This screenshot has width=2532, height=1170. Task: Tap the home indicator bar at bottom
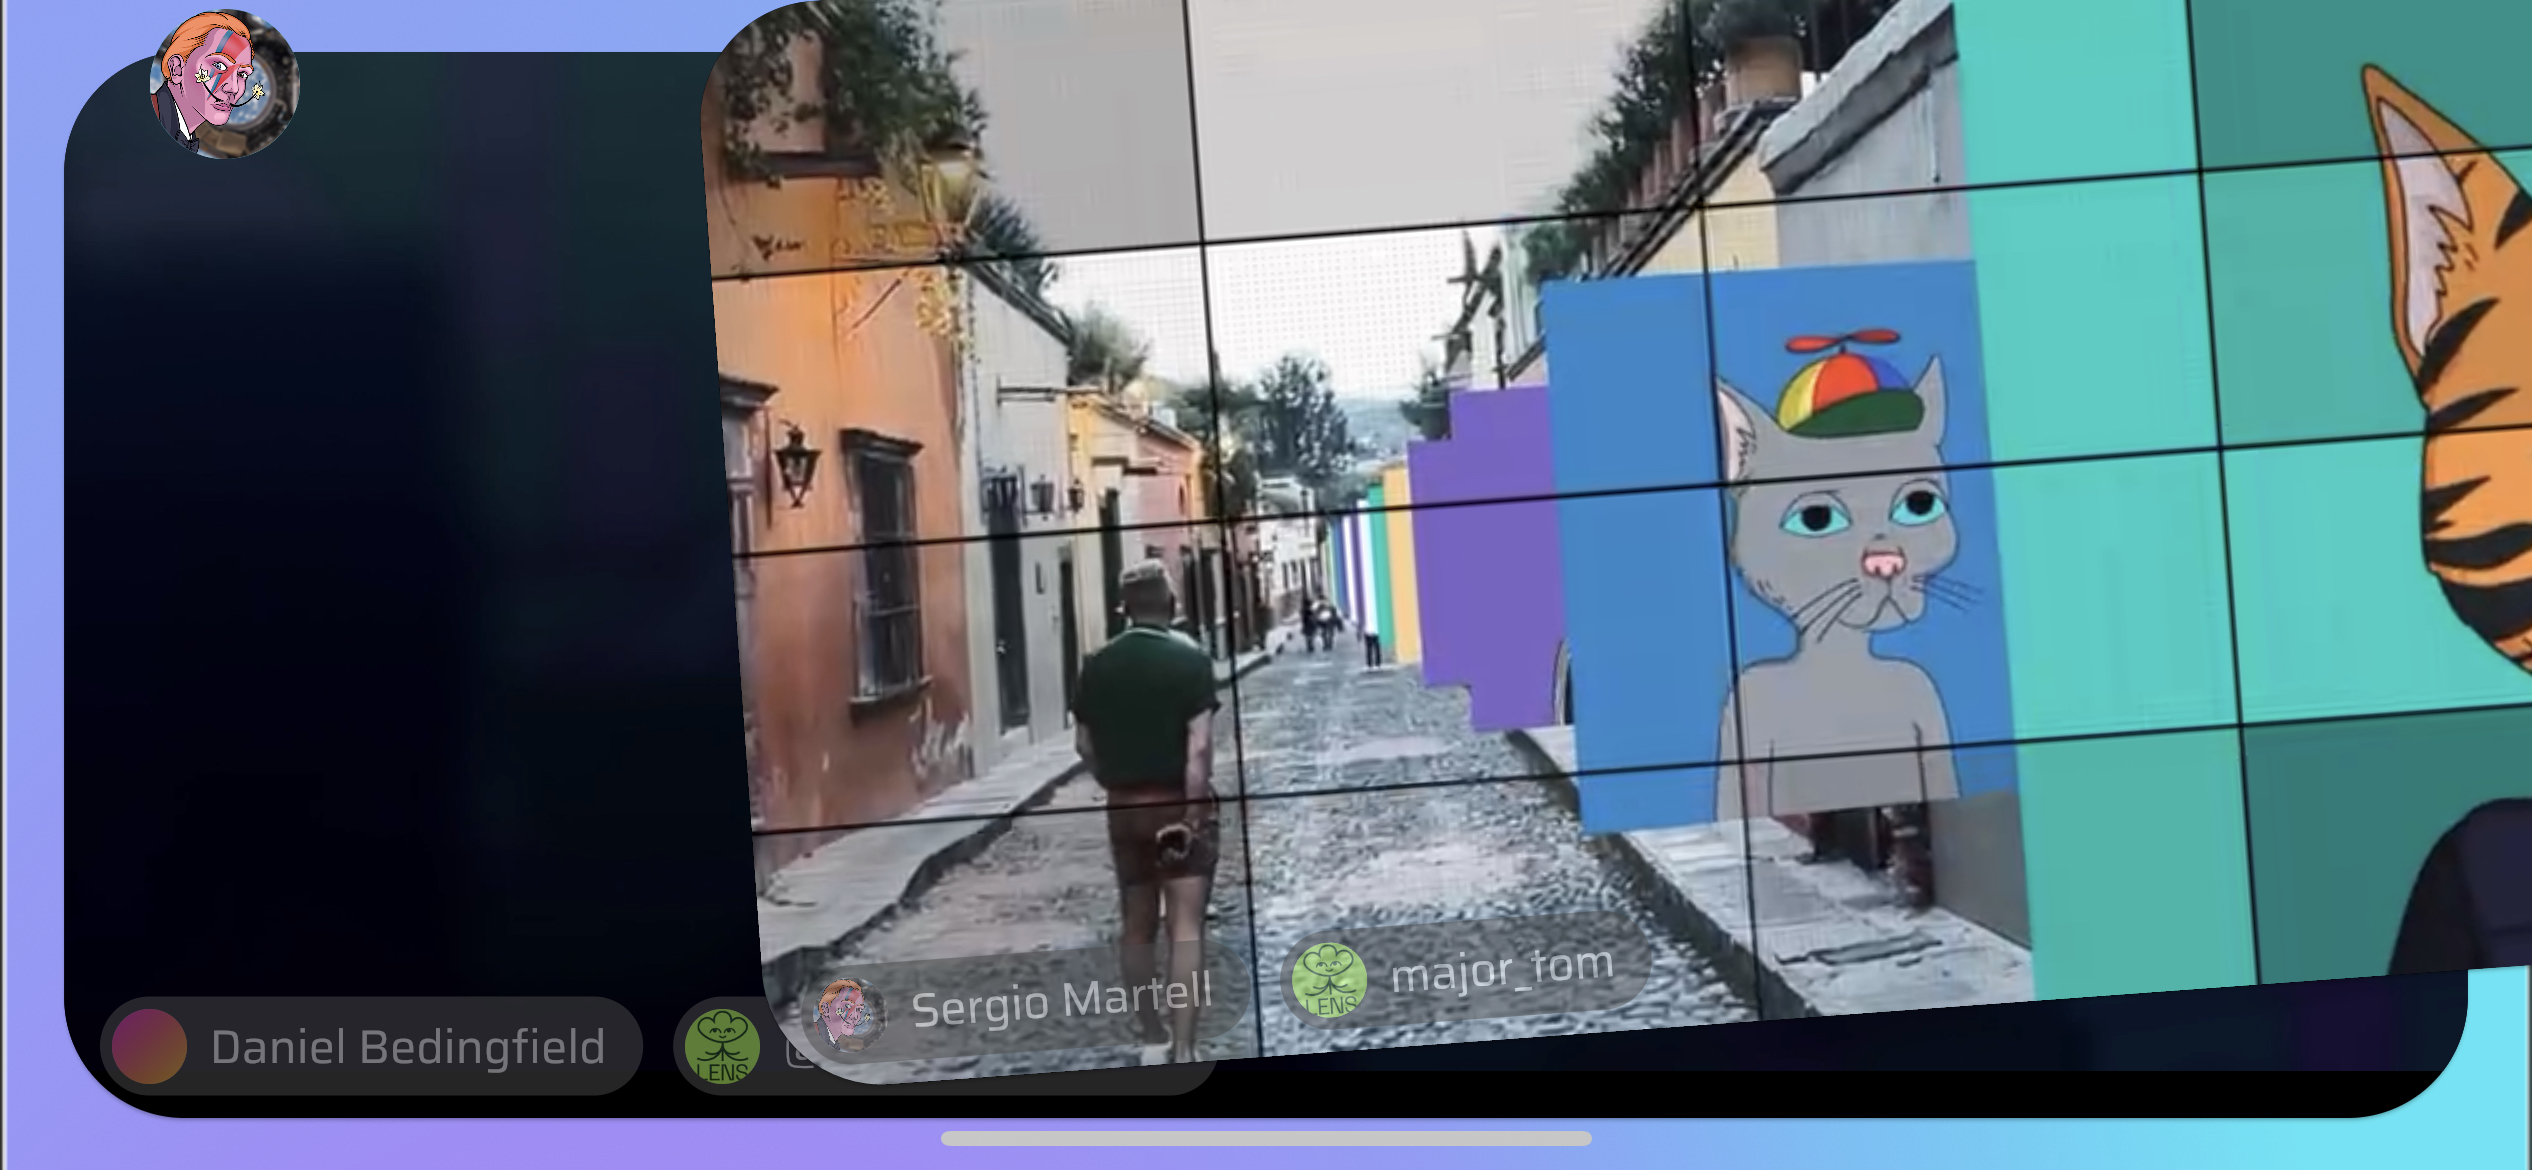[x=1266, y=1138]
